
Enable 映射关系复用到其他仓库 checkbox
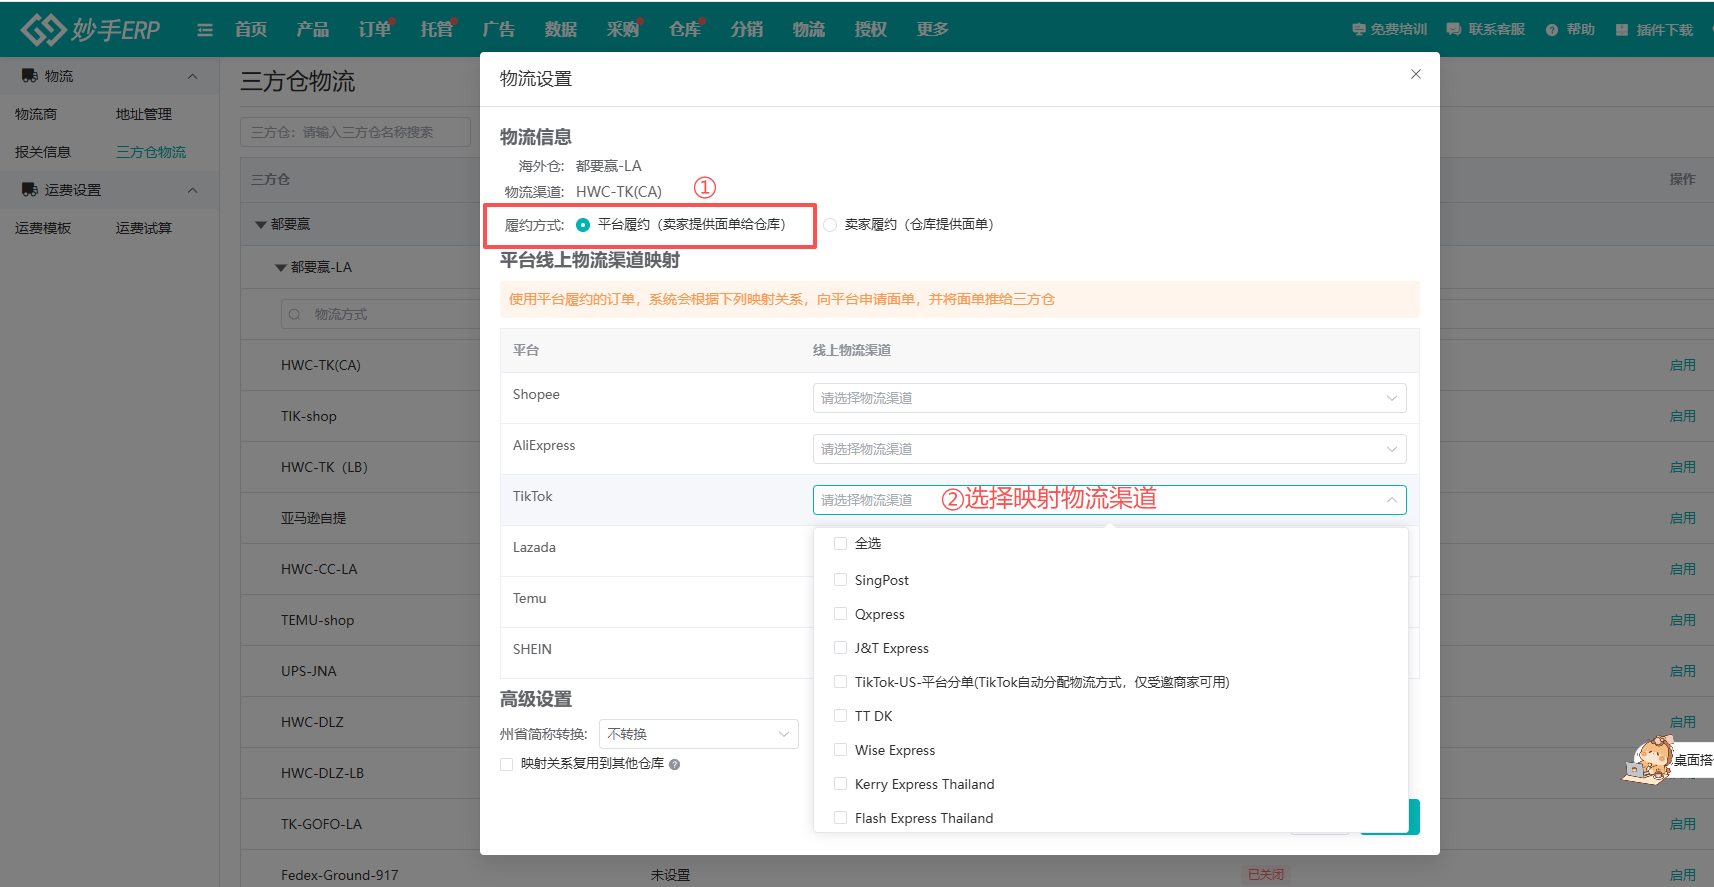[x=507, y=765]
